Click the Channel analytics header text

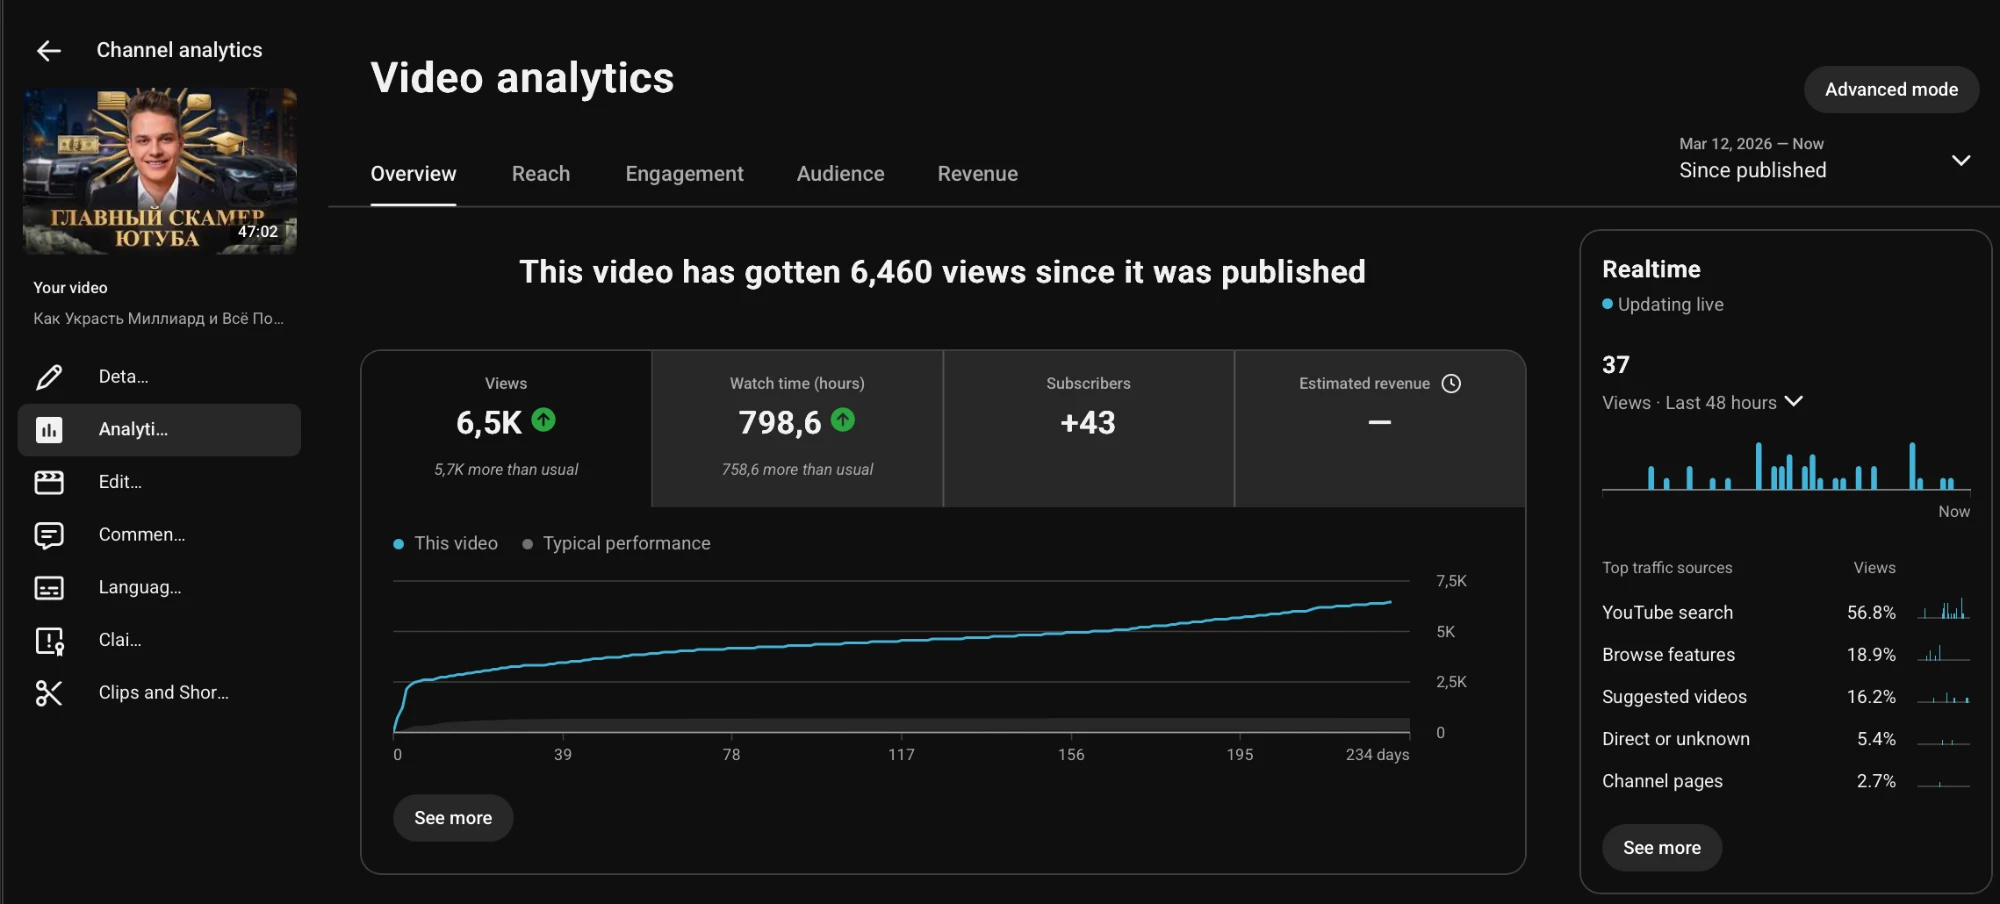point(179,50)
